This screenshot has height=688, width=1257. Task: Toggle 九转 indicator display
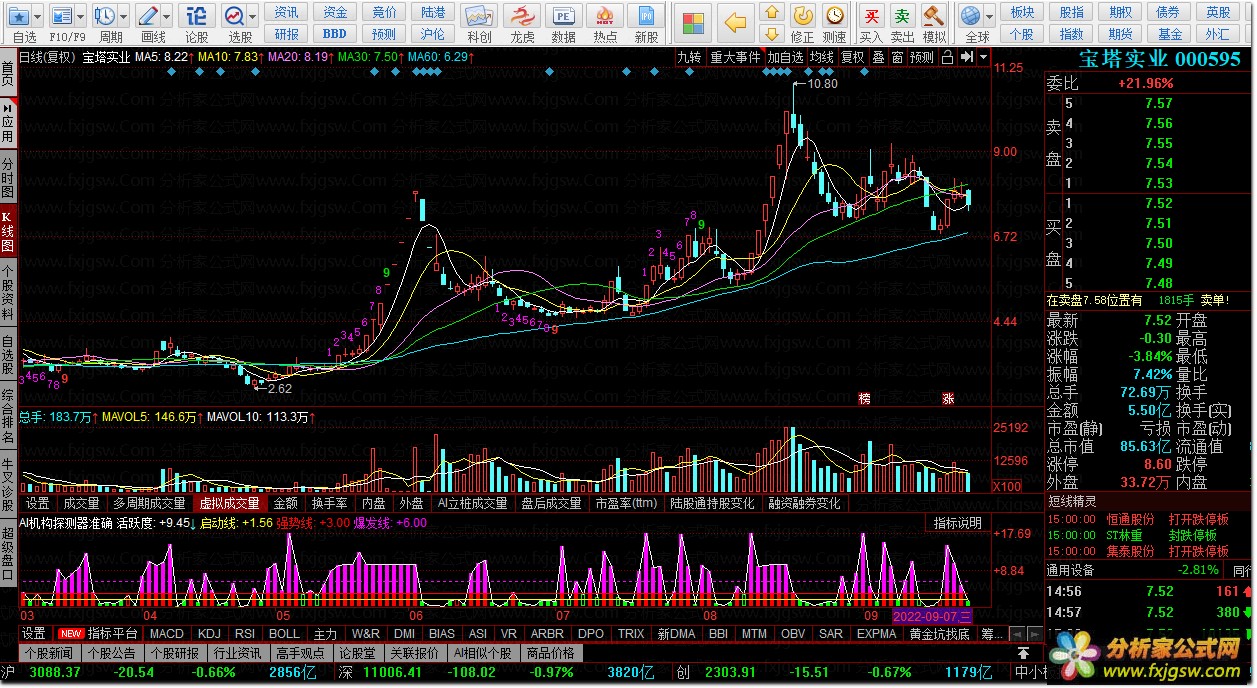tap(689, 58)
